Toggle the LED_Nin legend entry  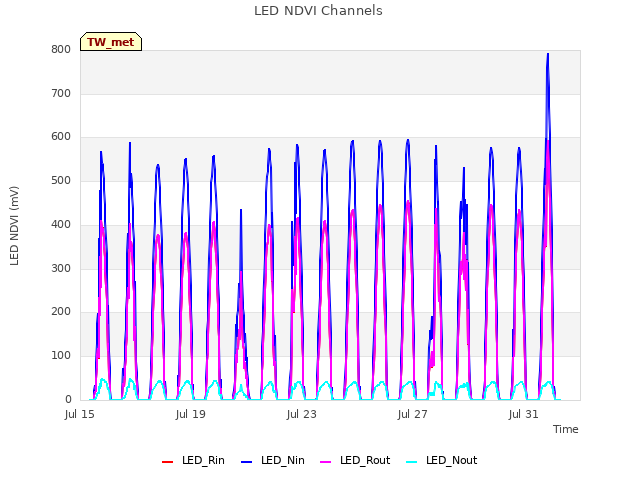273,460
